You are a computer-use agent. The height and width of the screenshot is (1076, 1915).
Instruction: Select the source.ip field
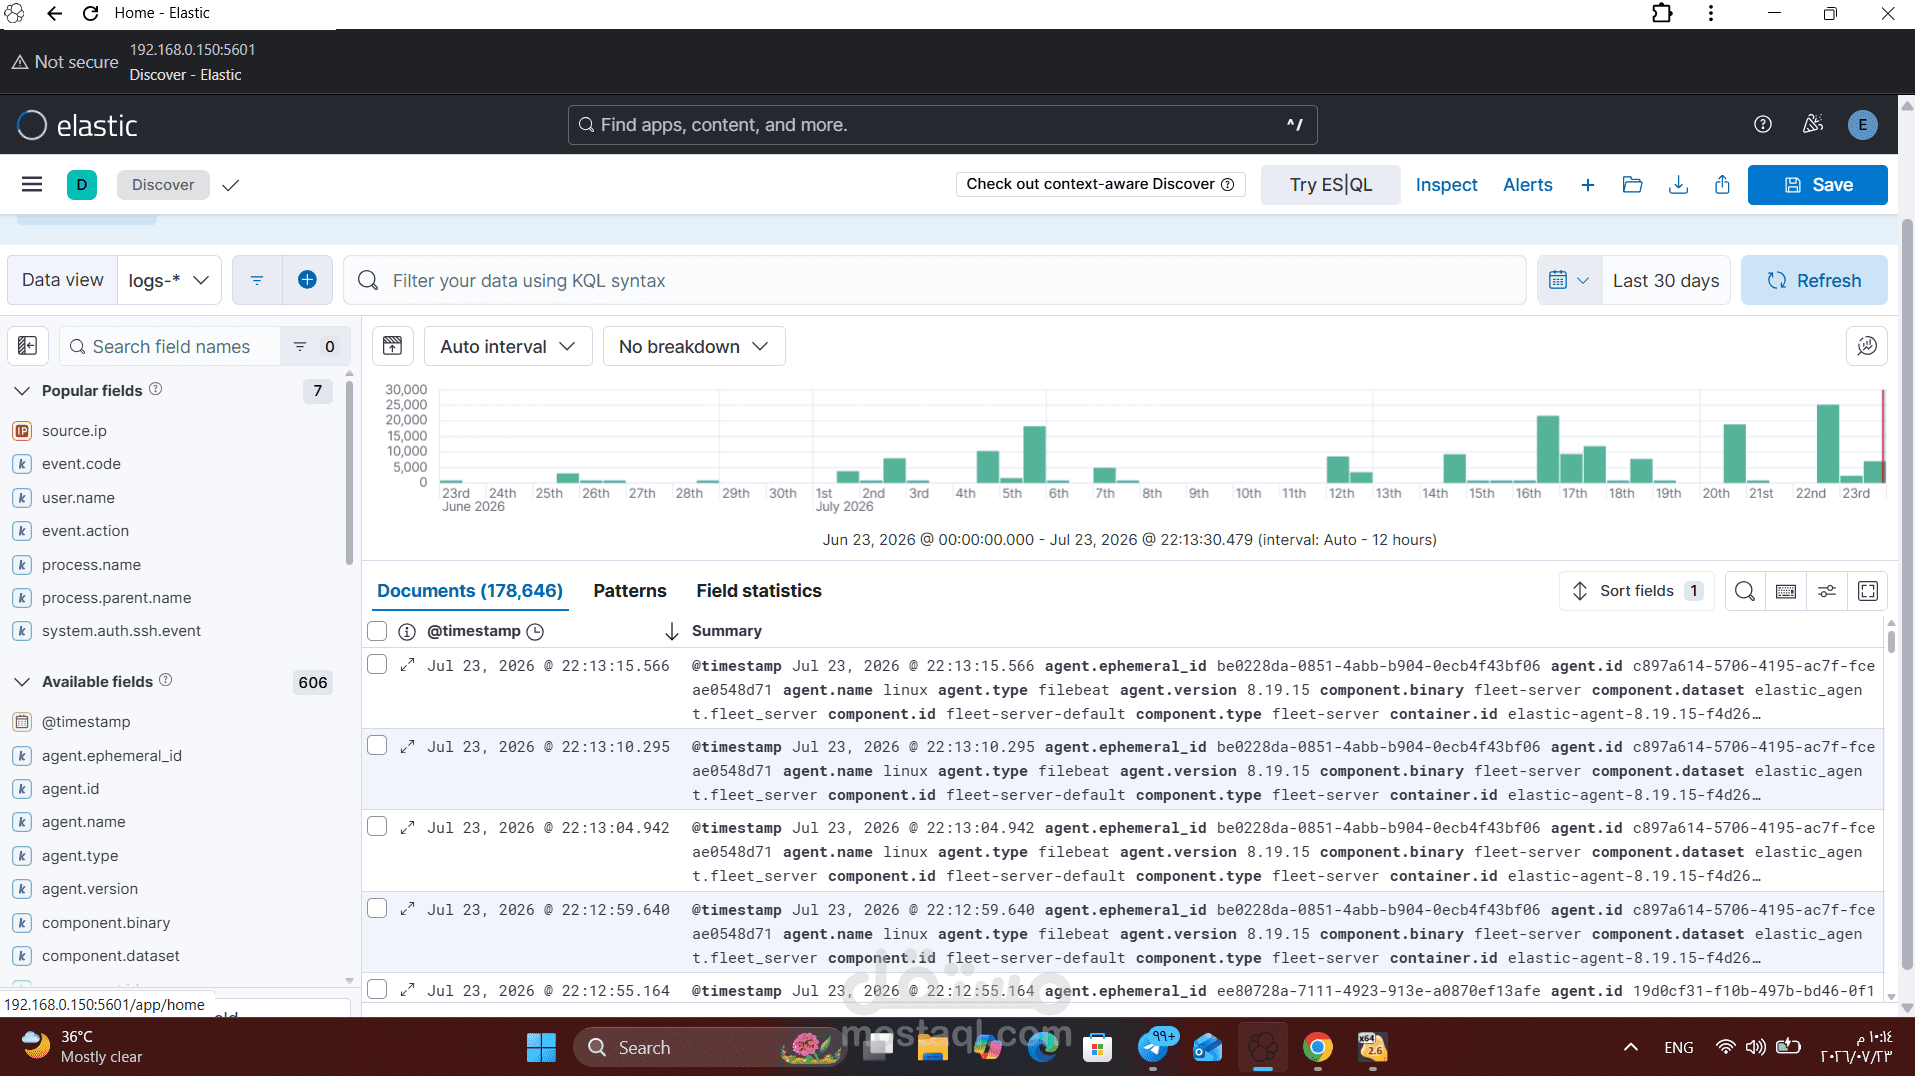tap(74, 431)
